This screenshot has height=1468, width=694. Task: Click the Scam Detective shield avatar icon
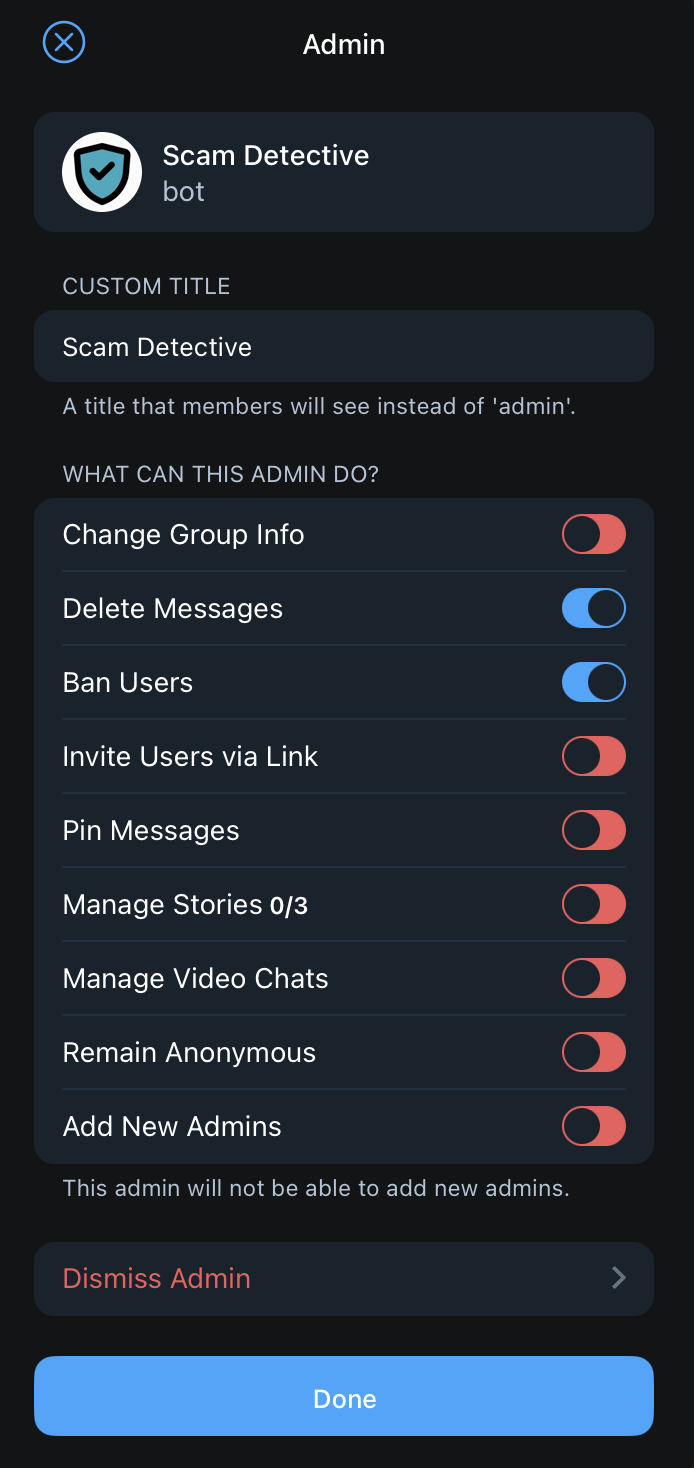[x=101, y=171]
